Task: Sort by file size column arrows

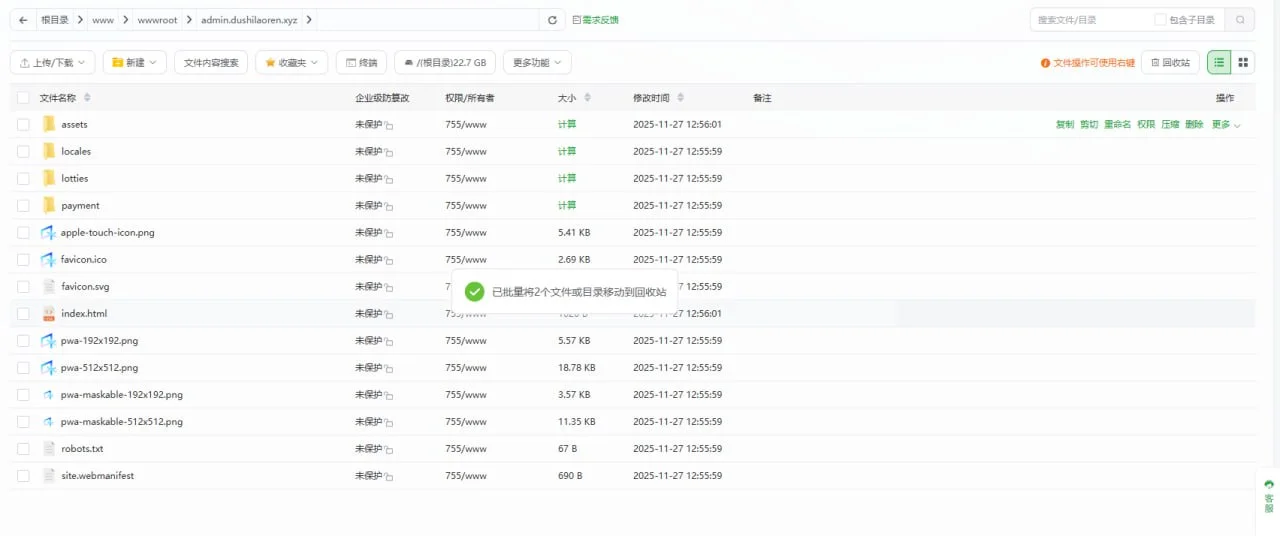Action: pyautogui.click(x=587, y=98)
